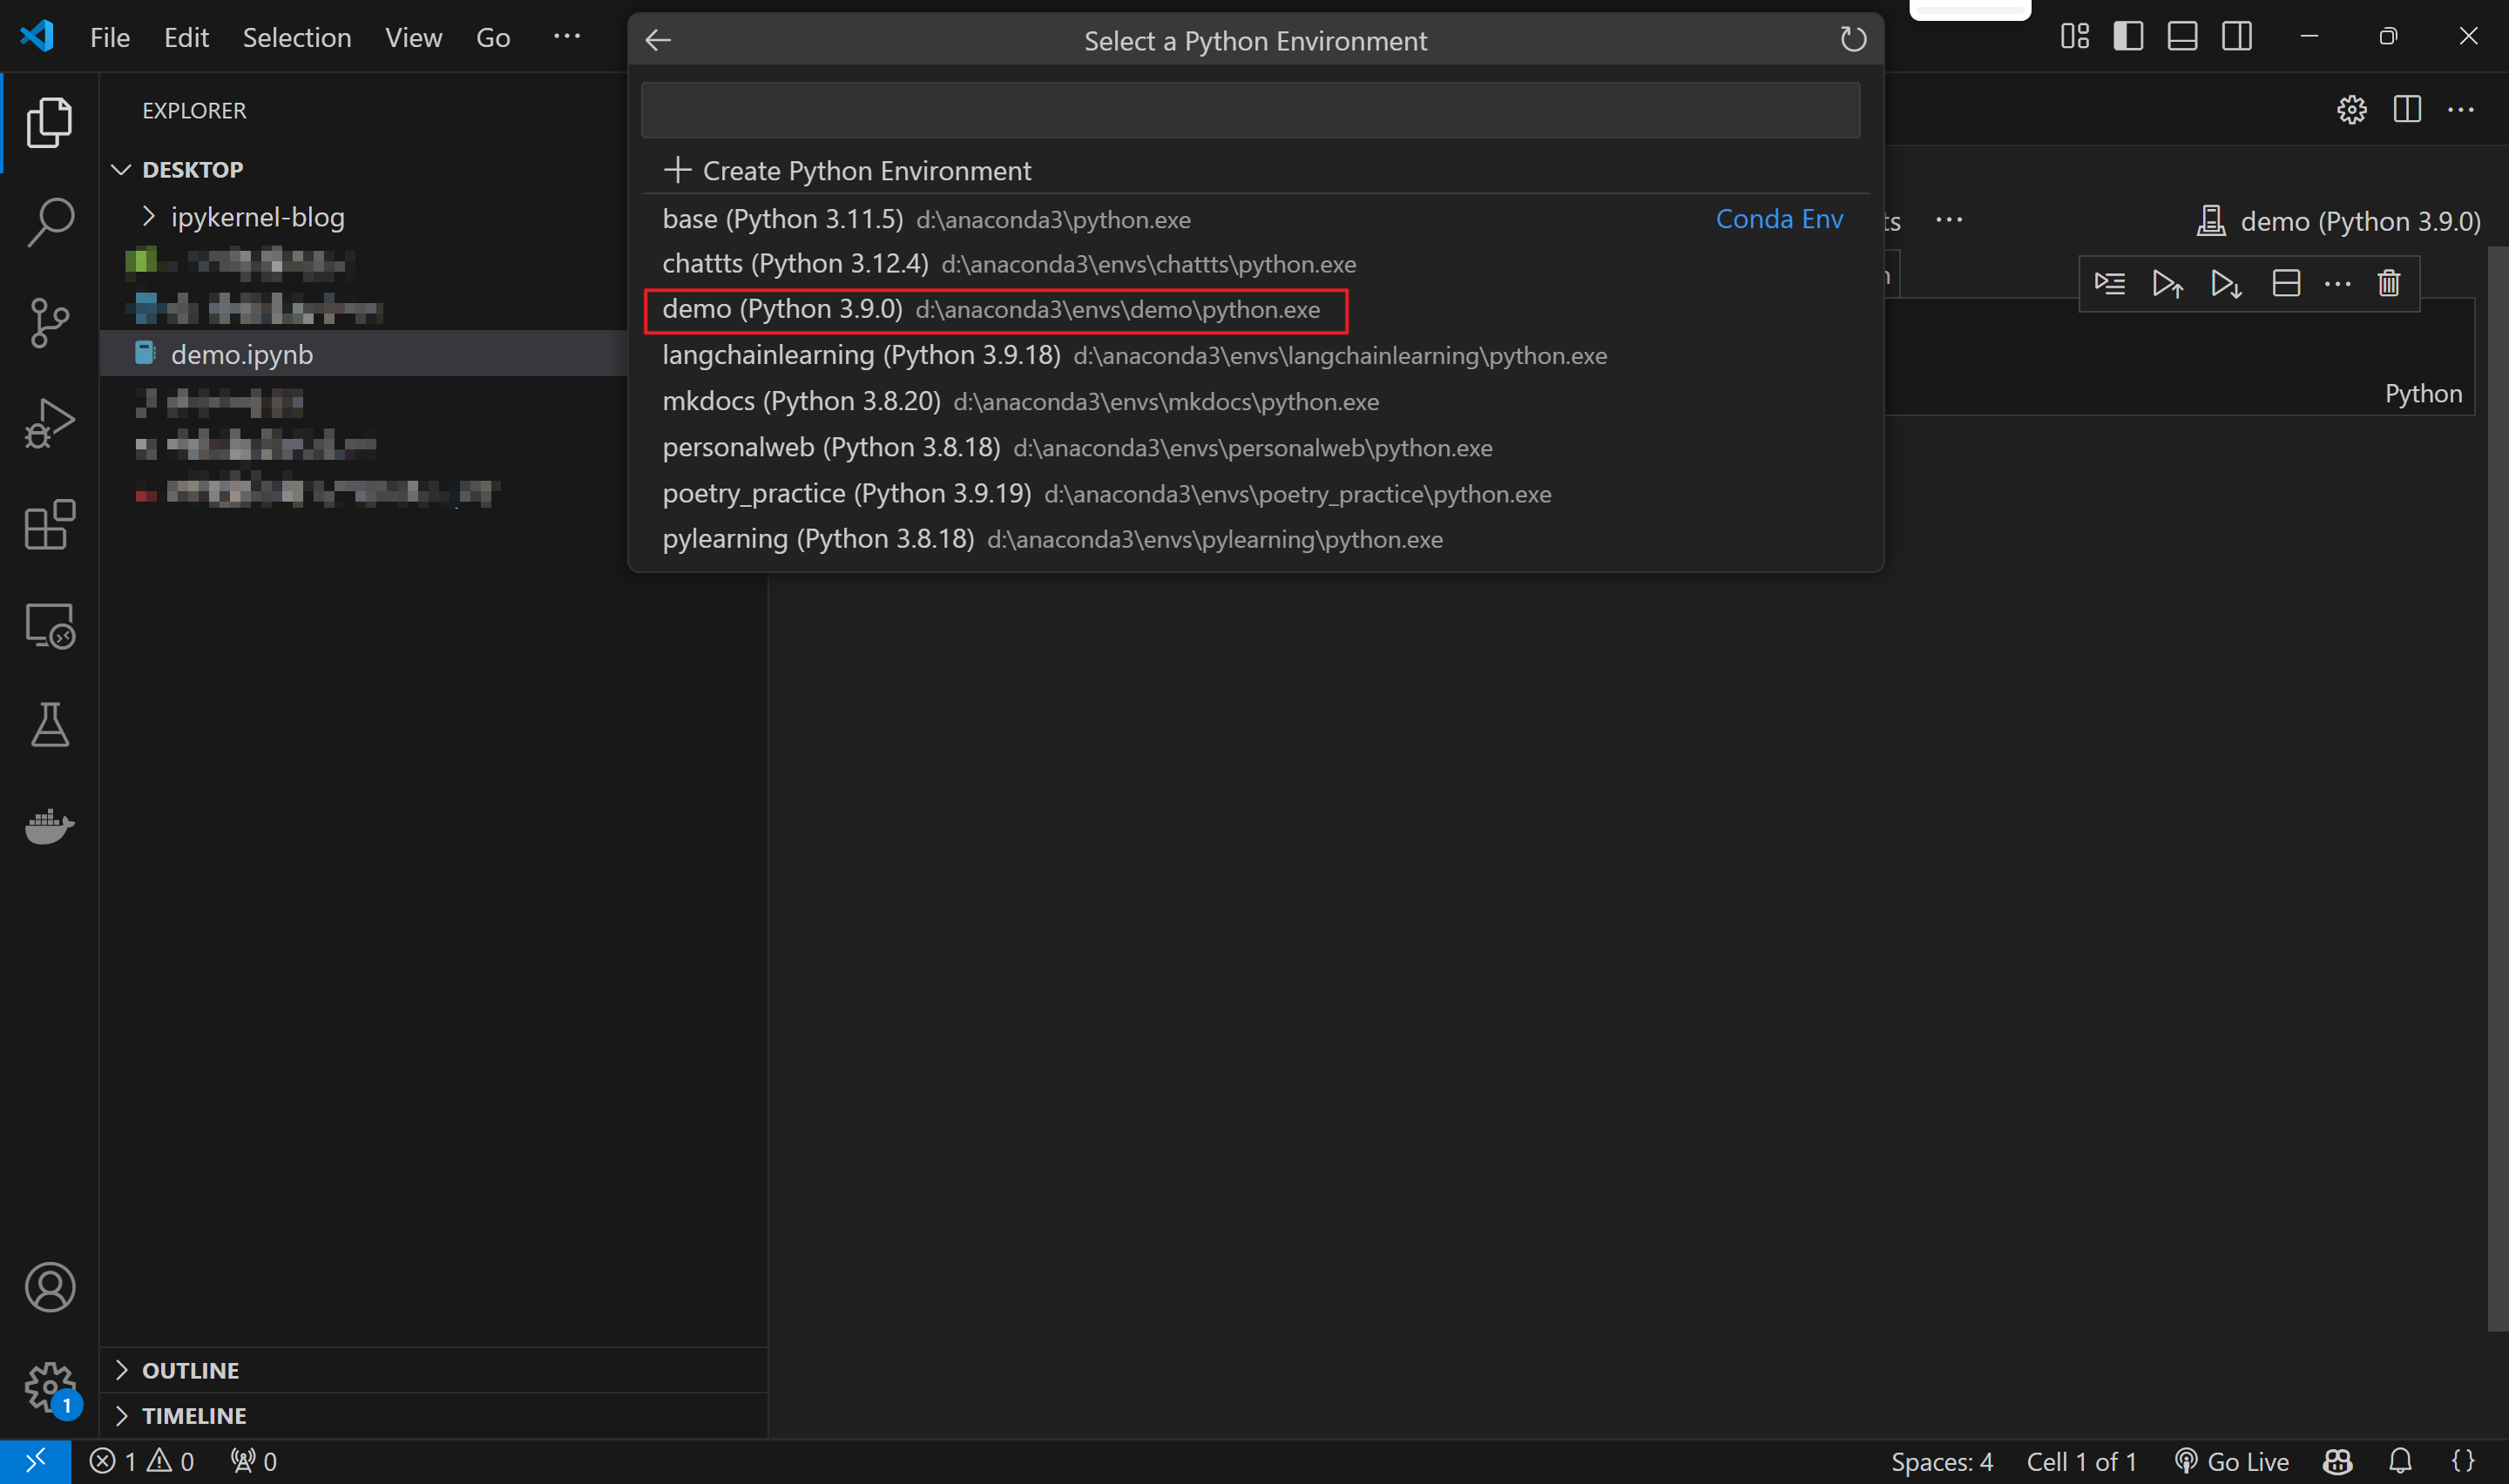Open the Testing flask view

(x=49, y=725)
